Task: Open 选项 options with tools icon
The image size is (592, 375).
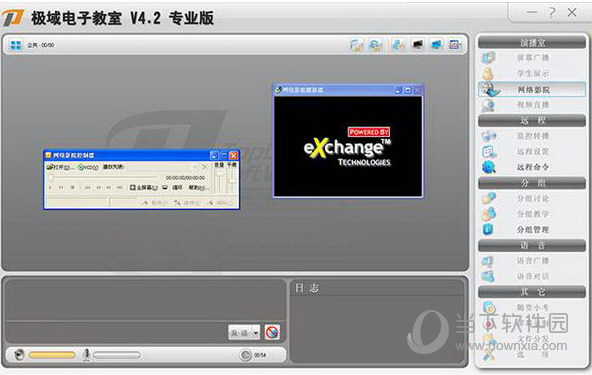Action: pyautogui.click(x=532, y=354)
